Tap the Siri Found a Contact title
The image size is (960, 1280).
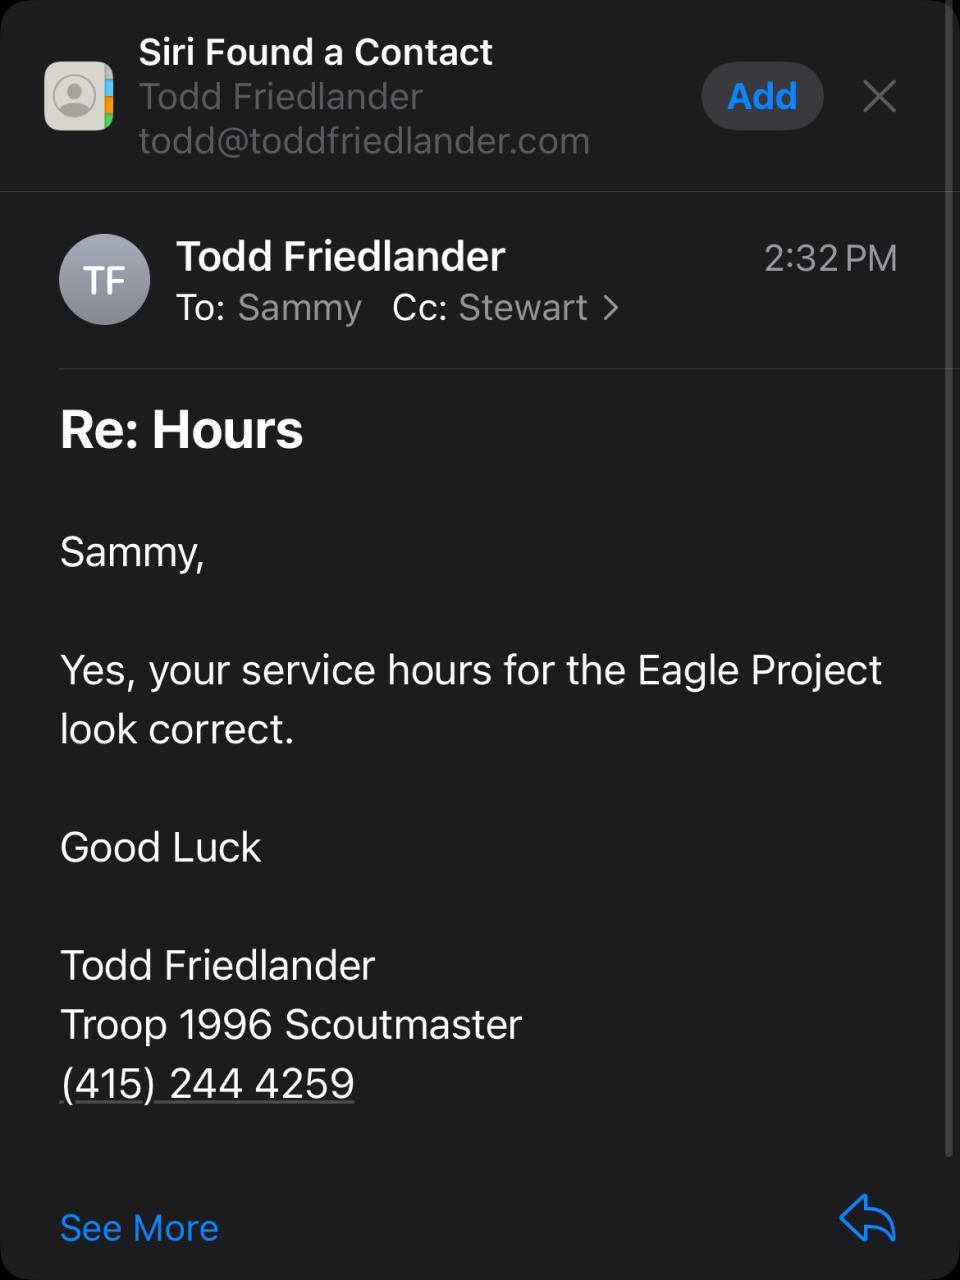[315, 52]
